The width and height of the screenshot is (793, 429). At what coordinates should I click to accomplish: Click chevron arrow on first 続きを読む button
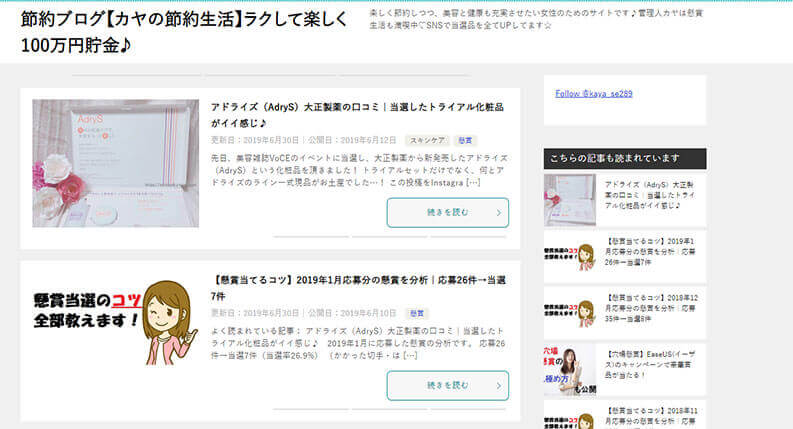point(499,213)
